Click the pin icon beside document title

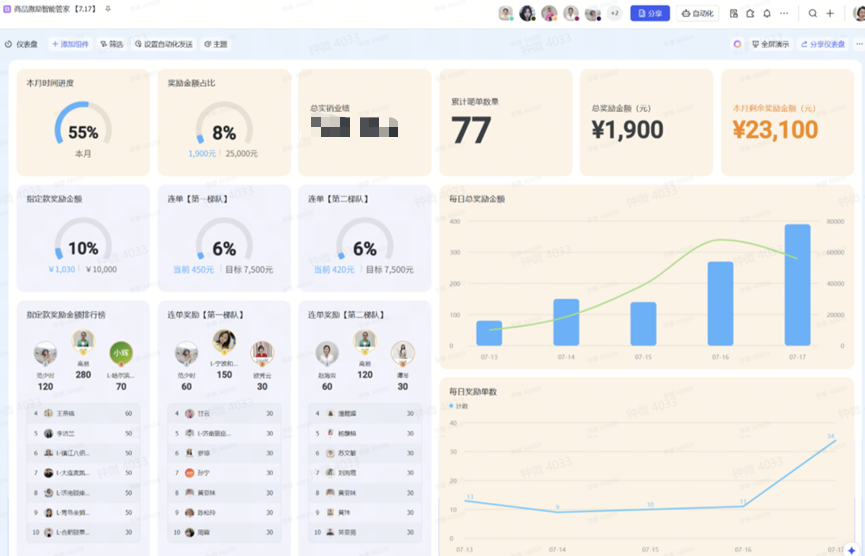[x=108, y=9]
